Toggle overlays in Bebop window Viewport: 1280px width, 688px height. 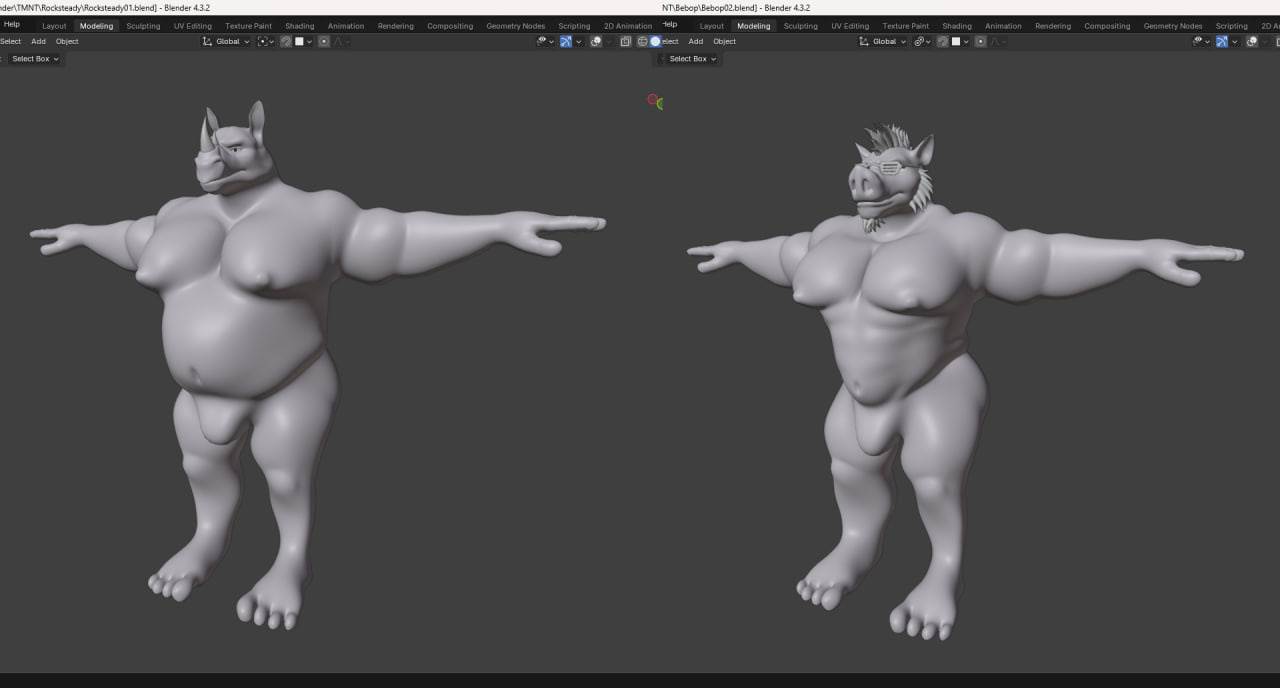(x=1251, y=41)
